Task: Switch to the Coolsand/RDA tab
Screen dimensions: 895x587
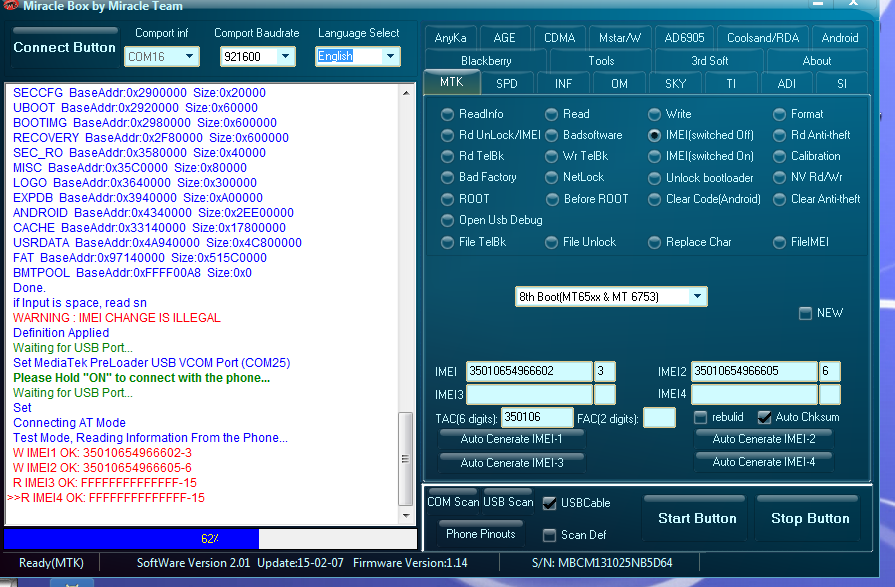Action: click(763, 38)
